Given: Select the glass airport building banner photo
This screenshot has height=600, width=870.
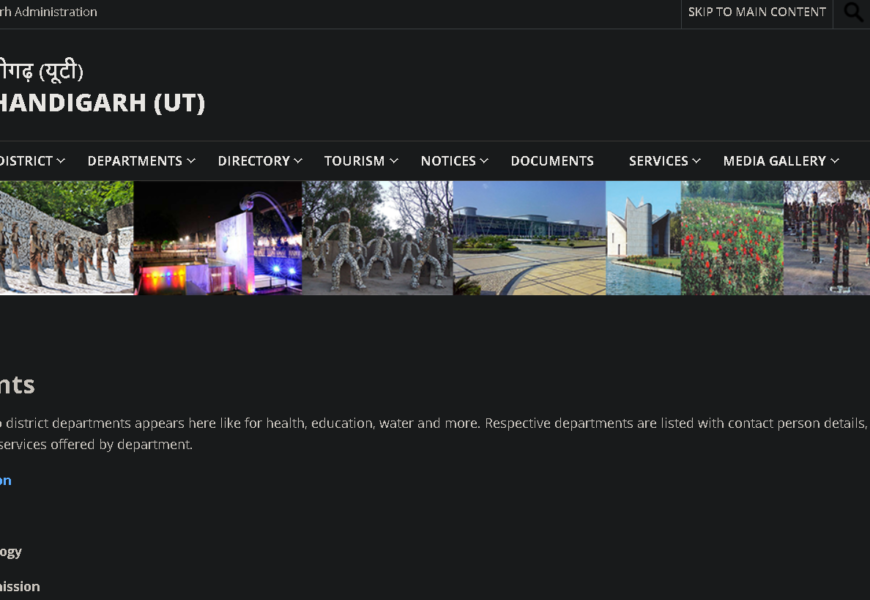Looking at the screenshot, I should [529, 238].
